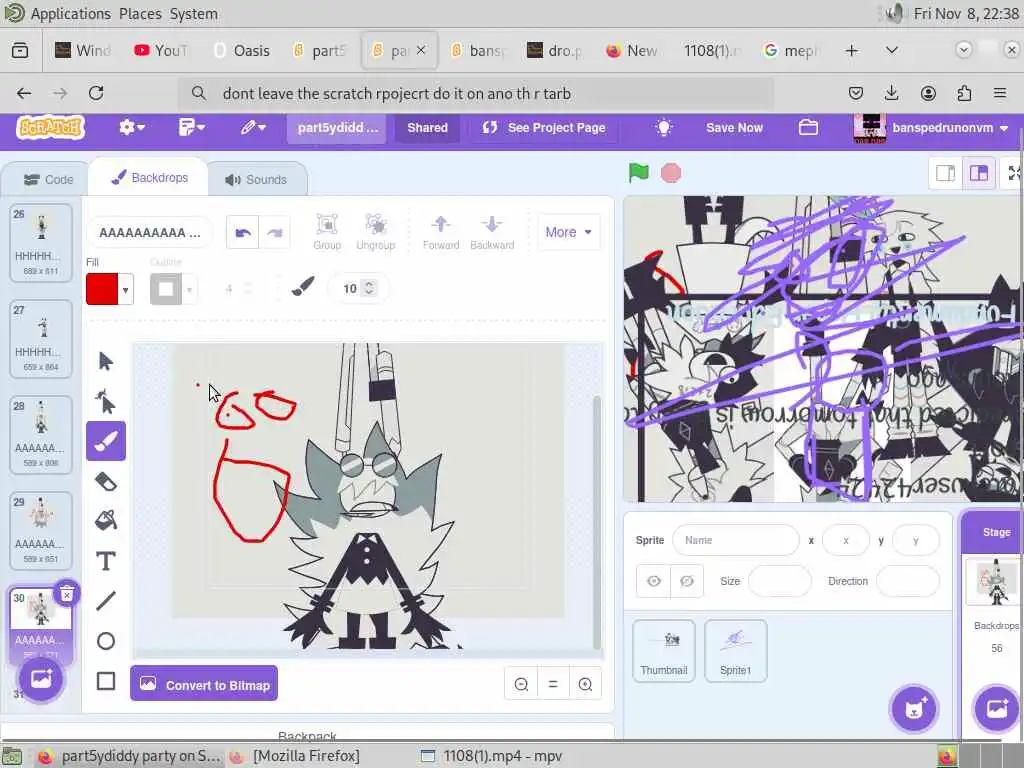1024x768 pixels.
Task: Expand the Firefox list all tabs chevron
Action: point(891,50)
